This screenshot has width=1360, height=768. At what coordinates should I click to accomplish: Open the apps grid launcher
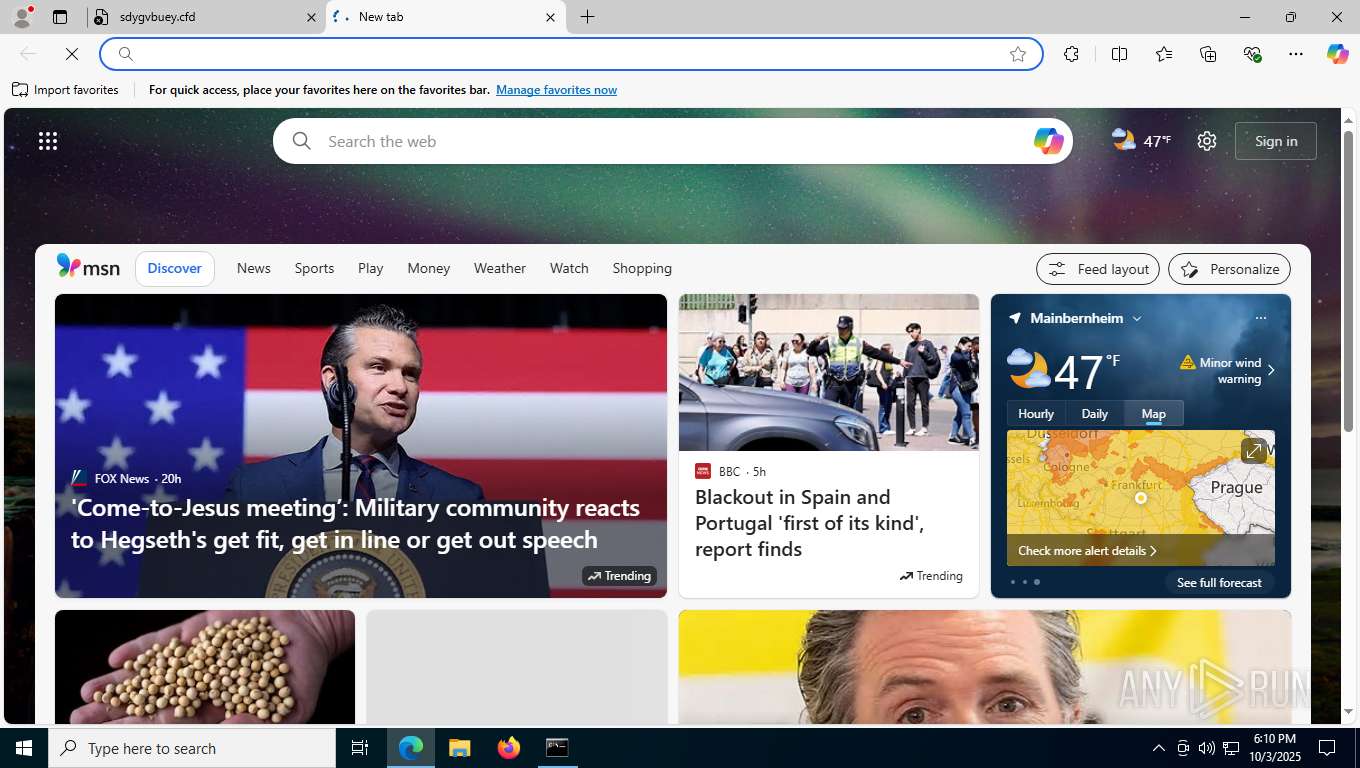point(48,141)
